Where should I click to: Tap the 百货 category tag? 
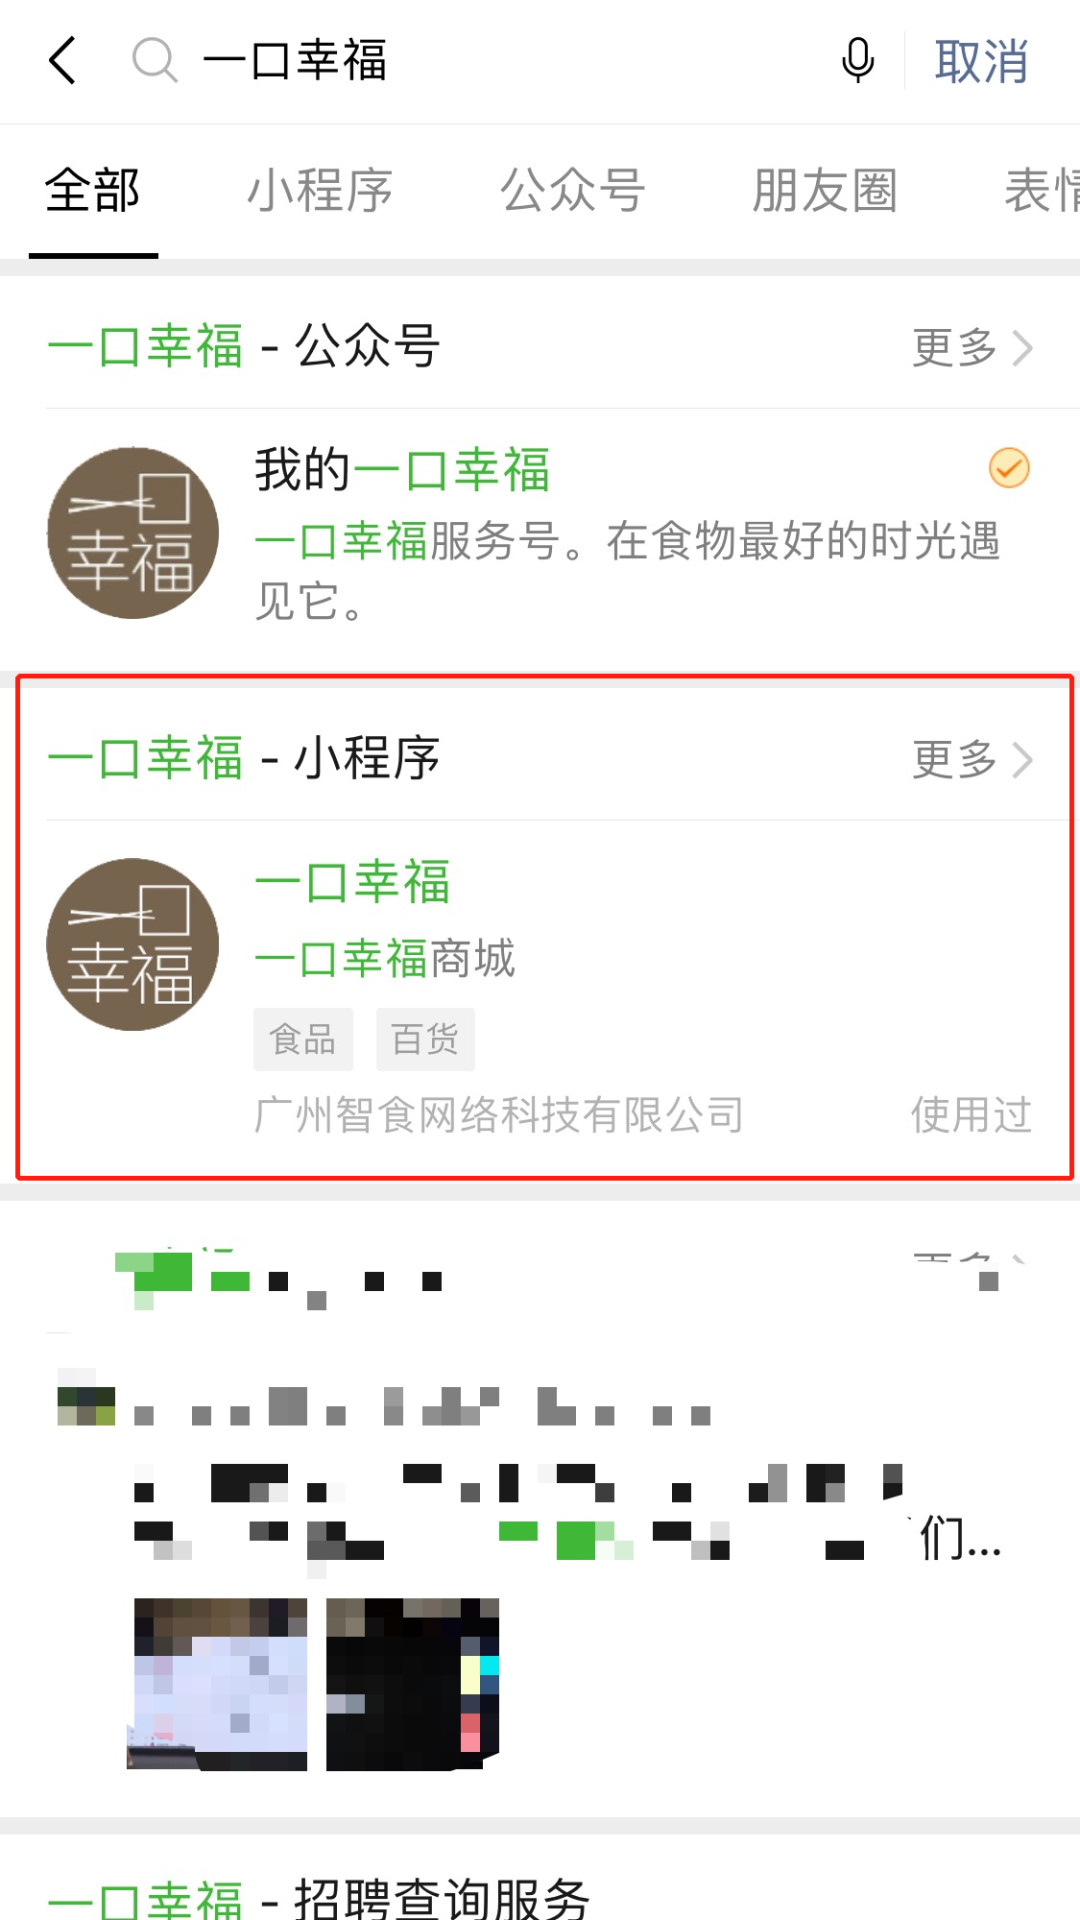[425, 1039]
